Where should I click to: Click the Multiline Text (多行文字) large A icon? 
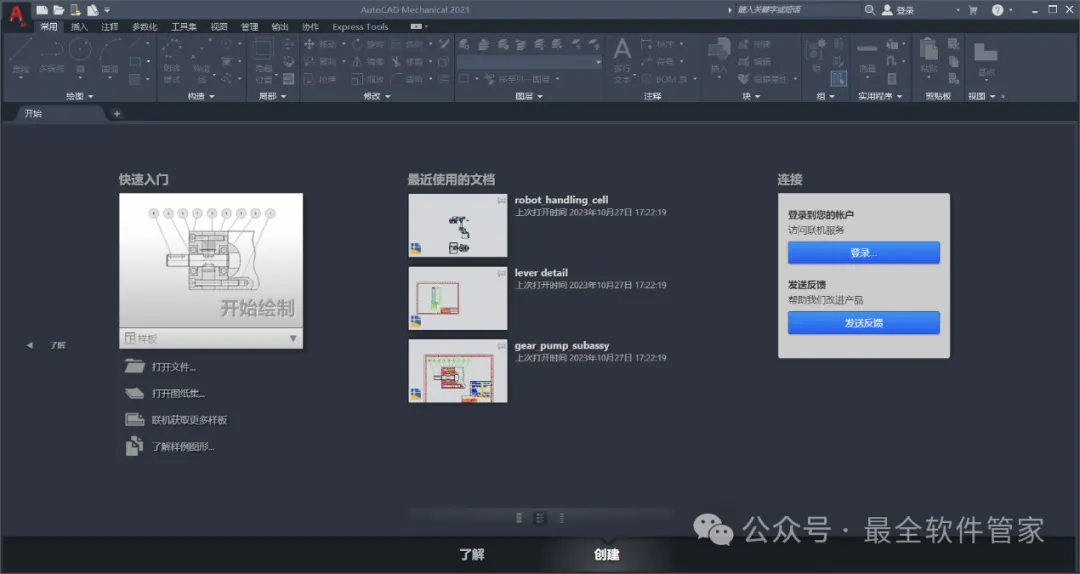[622, 50]
